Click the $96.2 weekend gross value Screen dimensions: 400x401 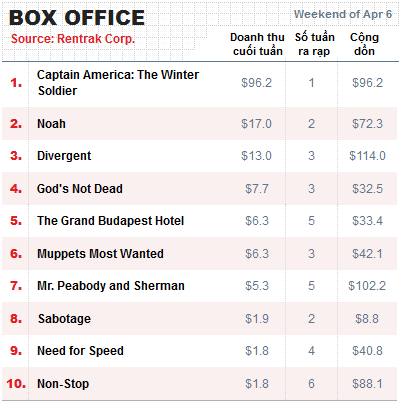pos(256,83)
